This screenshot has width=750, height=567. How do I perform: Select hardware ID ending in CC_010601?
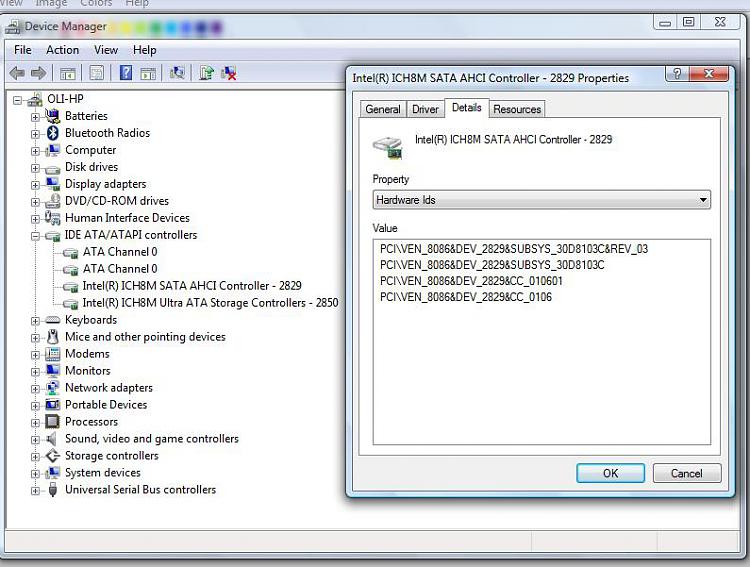click(471, 281)
